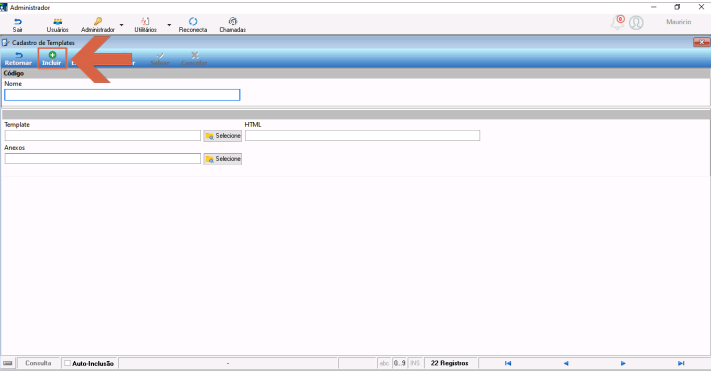Restore down the Administrador window
This screenshot has width=711, height=371.
click(677, 7)
